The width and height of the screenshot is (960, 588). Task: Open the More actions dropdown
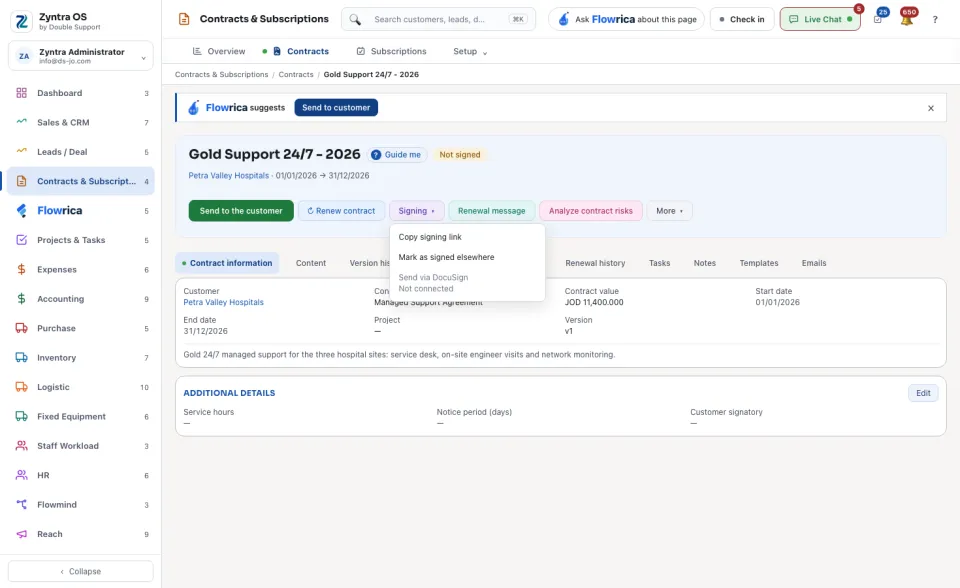click(x=669, y=211)
